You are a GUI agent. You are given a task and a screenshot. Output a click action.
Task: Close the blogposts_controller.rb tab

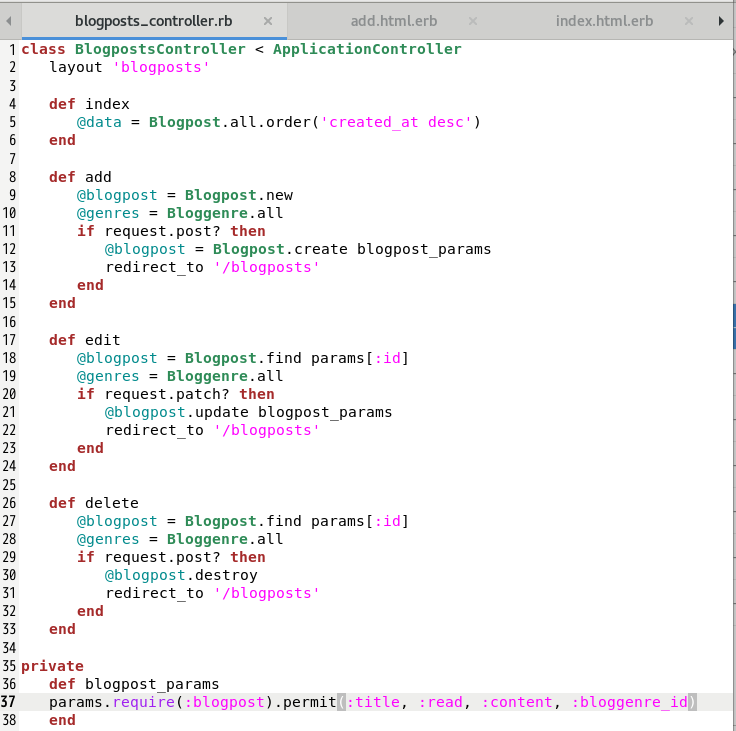(x=268, y=21)
